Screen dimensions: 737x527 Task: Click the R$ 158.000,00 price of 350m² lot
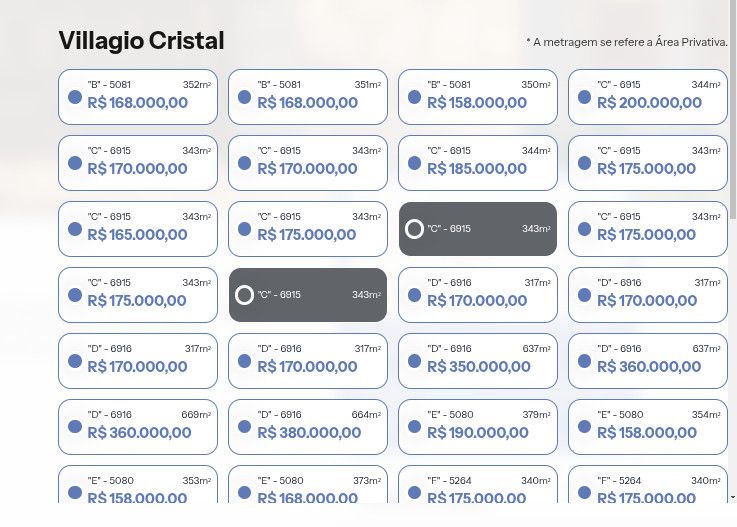coord(477,103)
